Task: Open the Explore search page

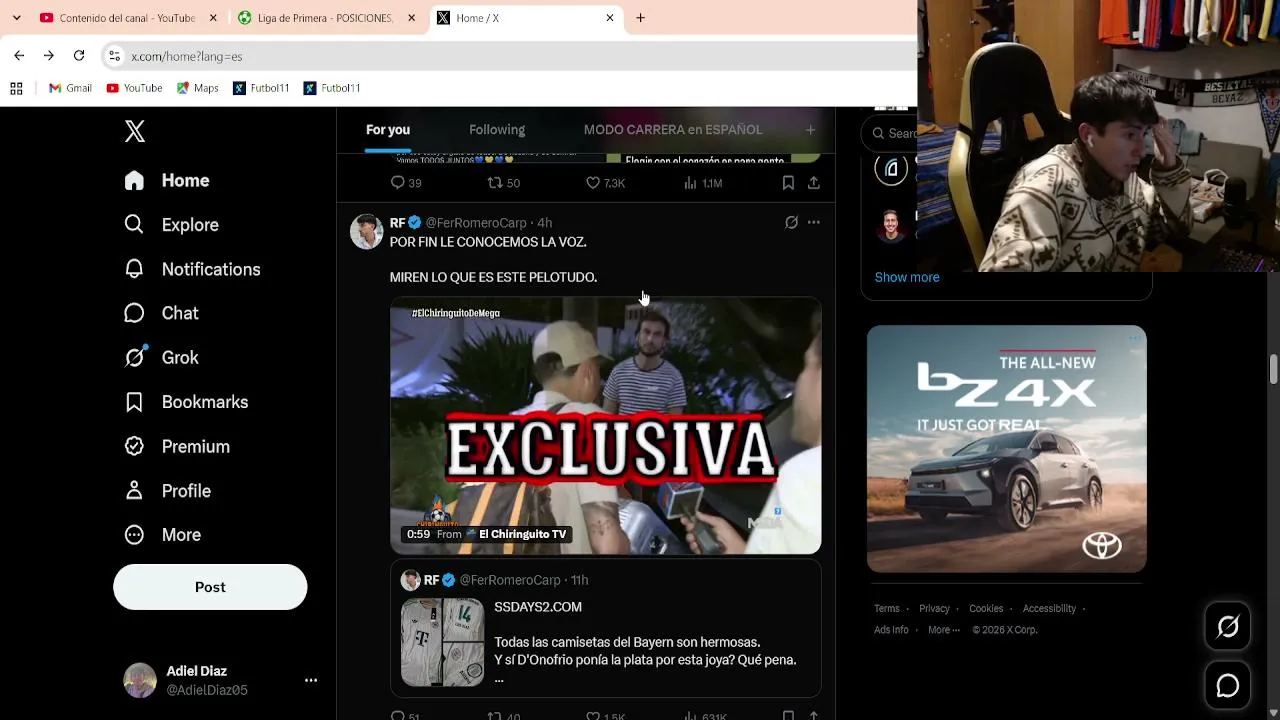Action: point(171,225)
